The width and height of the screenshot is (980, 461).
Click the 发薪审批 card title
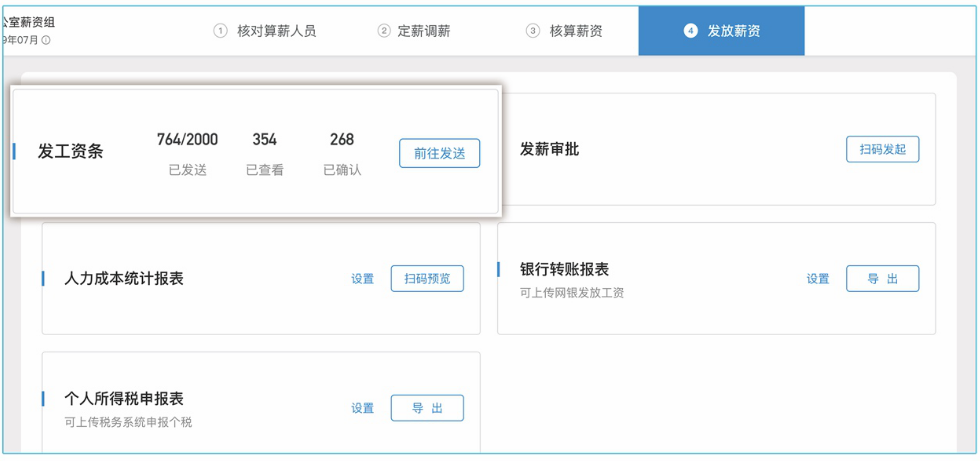(x=549, y=149)
